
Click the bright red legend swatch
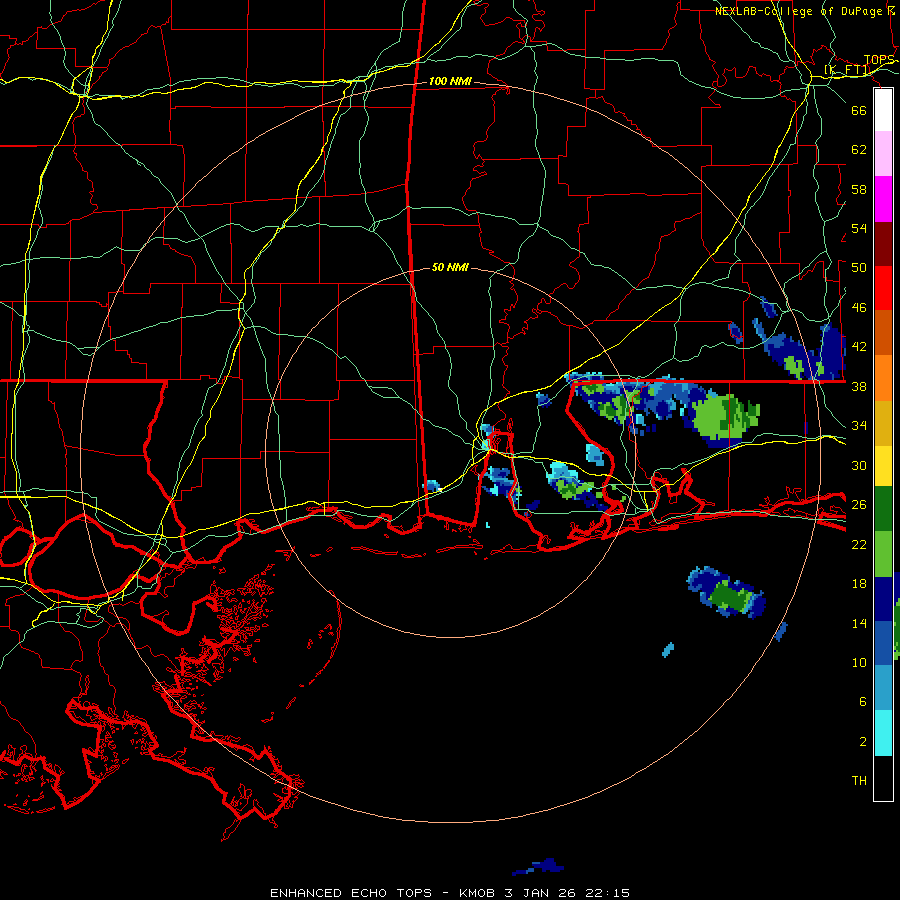coord(883,288)
